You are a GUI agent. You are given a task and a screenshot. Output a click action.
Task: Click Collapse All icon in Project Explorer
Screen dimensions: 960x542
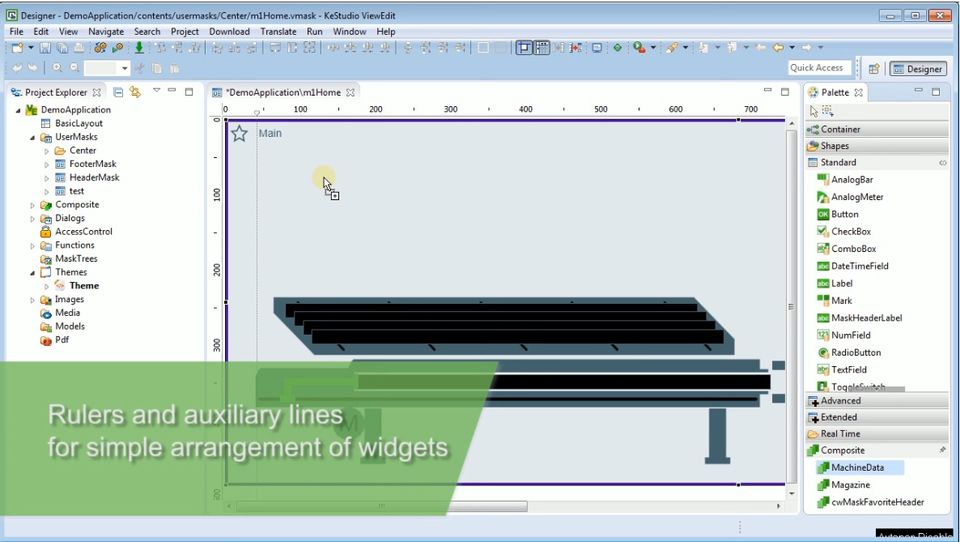[x=118, y=92]
